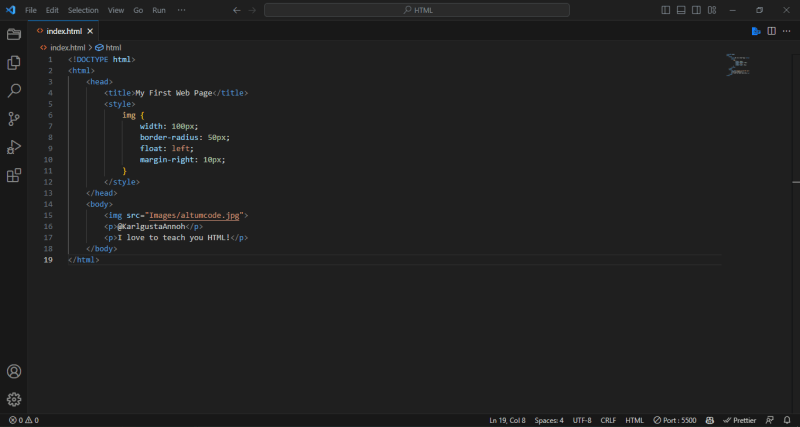Viewport: 800px width, 427px height.
Task: Click the code minimap
Action: 738,65
